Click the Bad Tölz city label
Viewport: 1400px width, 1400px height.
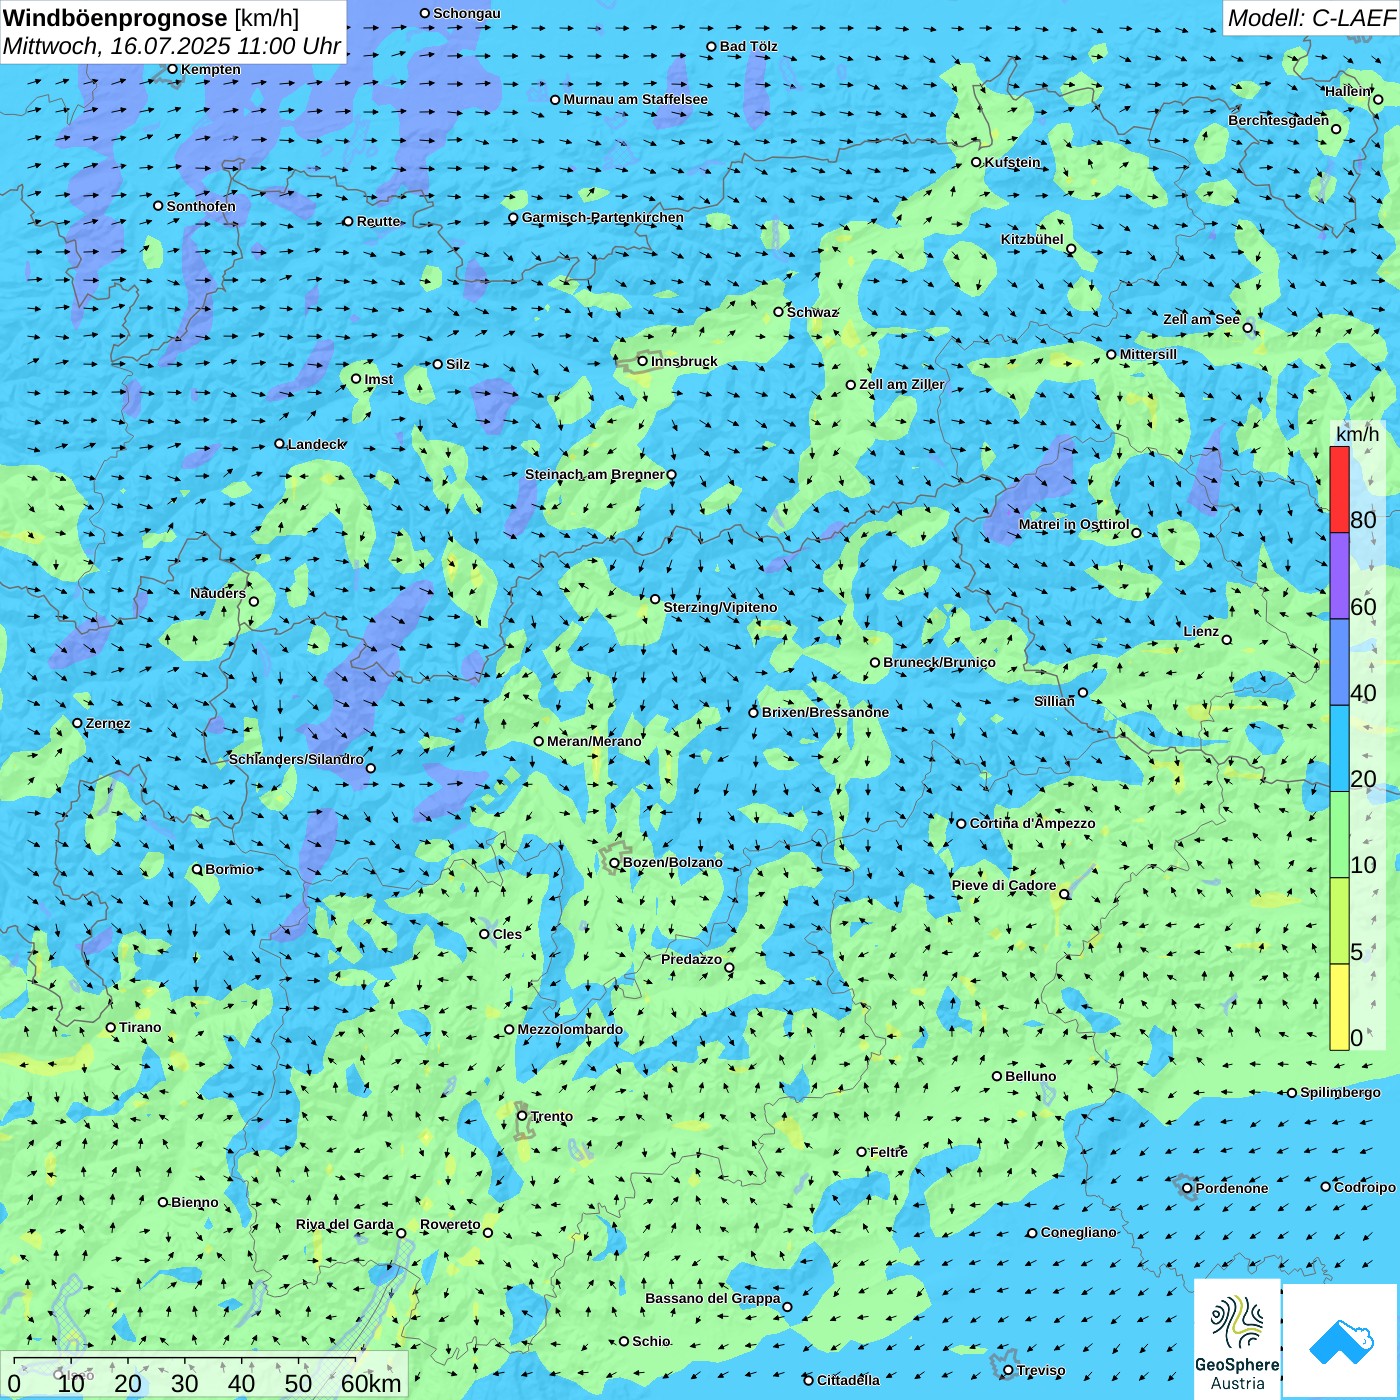[748, 46]
